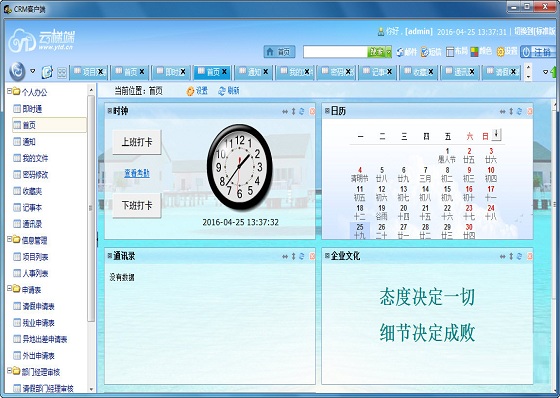The width and height of the screenshot is (560, 398).
Task: Open the 颜色 color theme swatch
Action: click(475, 52)
